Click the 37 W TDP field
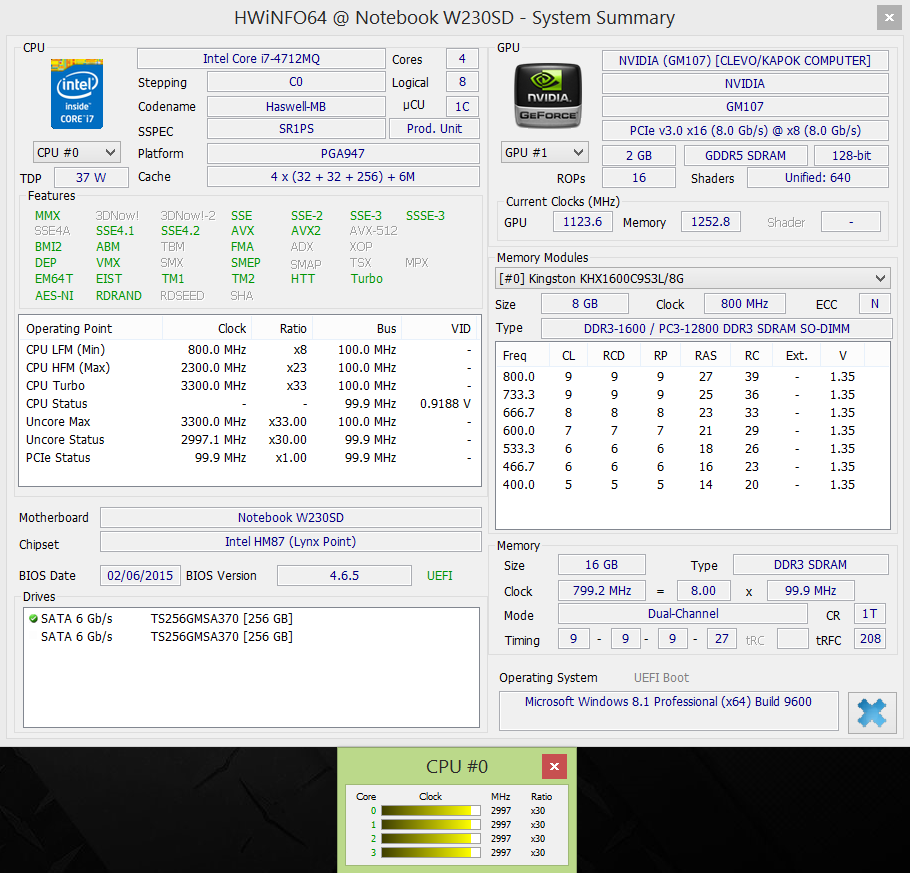The width and height of the screenshot is (910, 873). point(91,178)
